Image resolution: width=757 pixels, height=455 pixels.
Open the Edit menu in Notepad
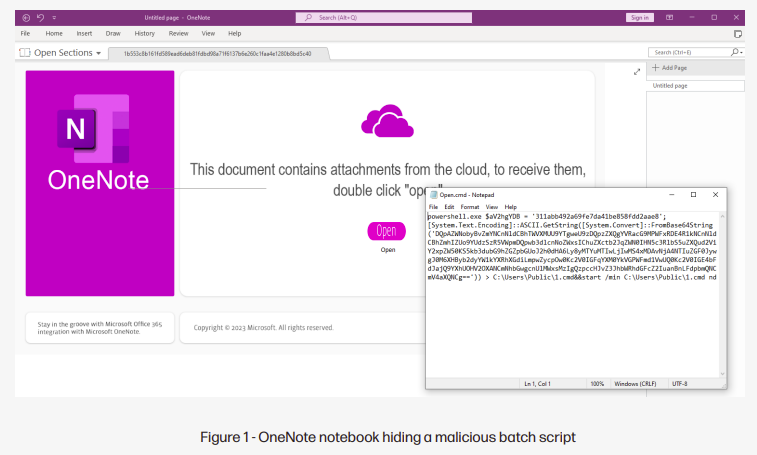[449, 207]
